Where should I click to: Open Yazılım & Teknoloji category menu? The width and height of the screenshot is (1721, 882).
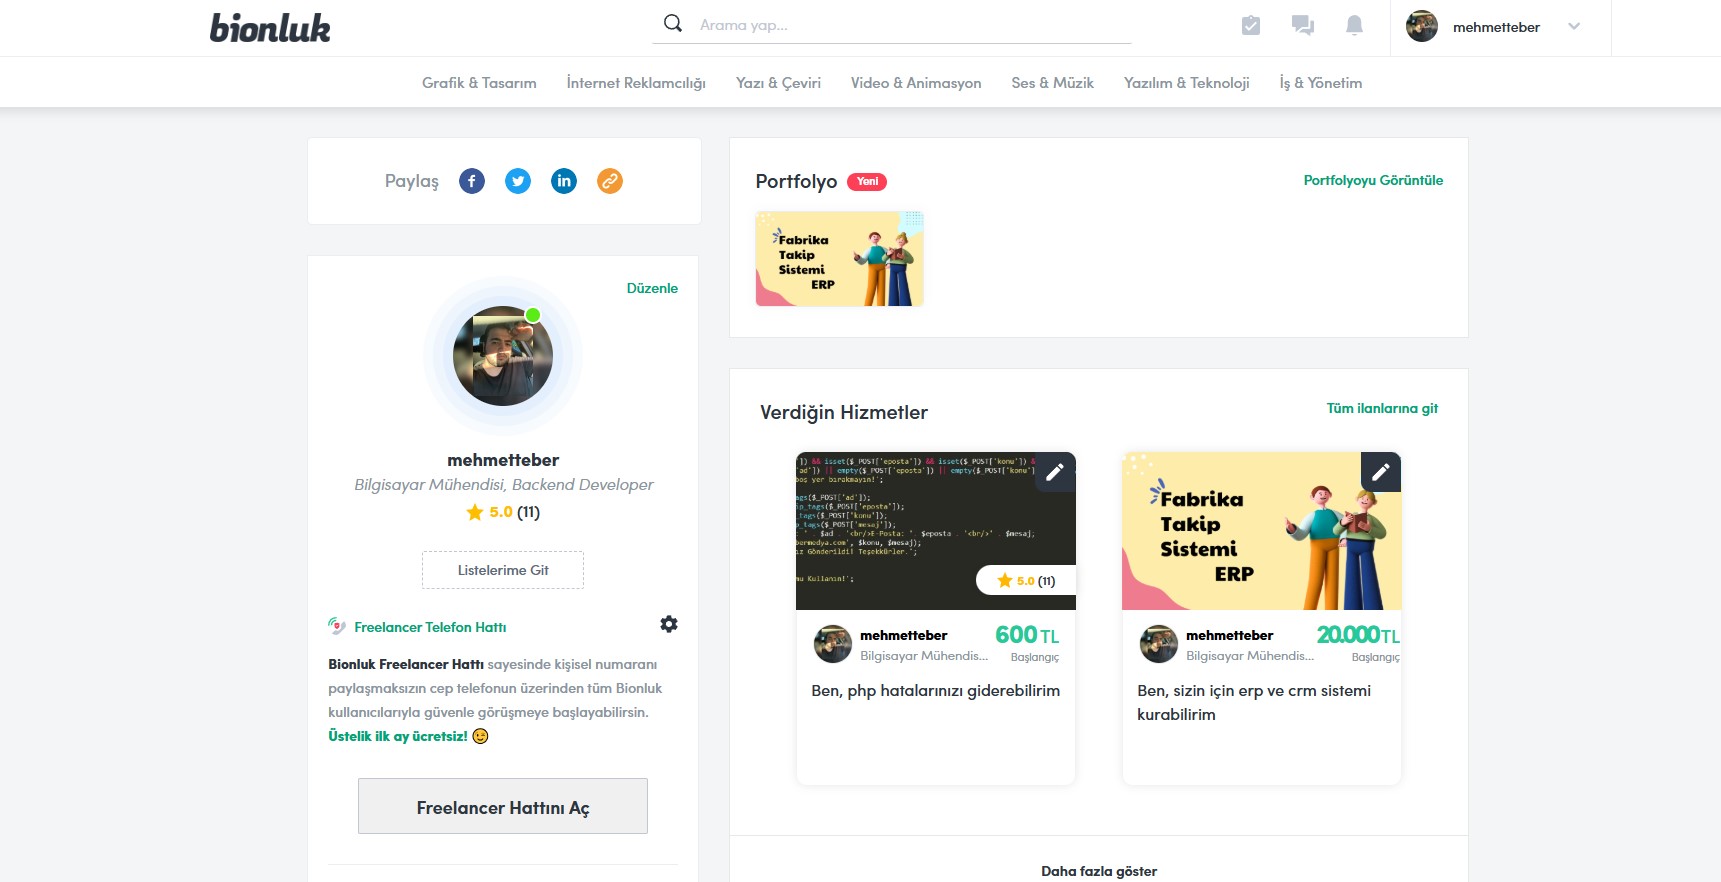[x=1186, y=83]
